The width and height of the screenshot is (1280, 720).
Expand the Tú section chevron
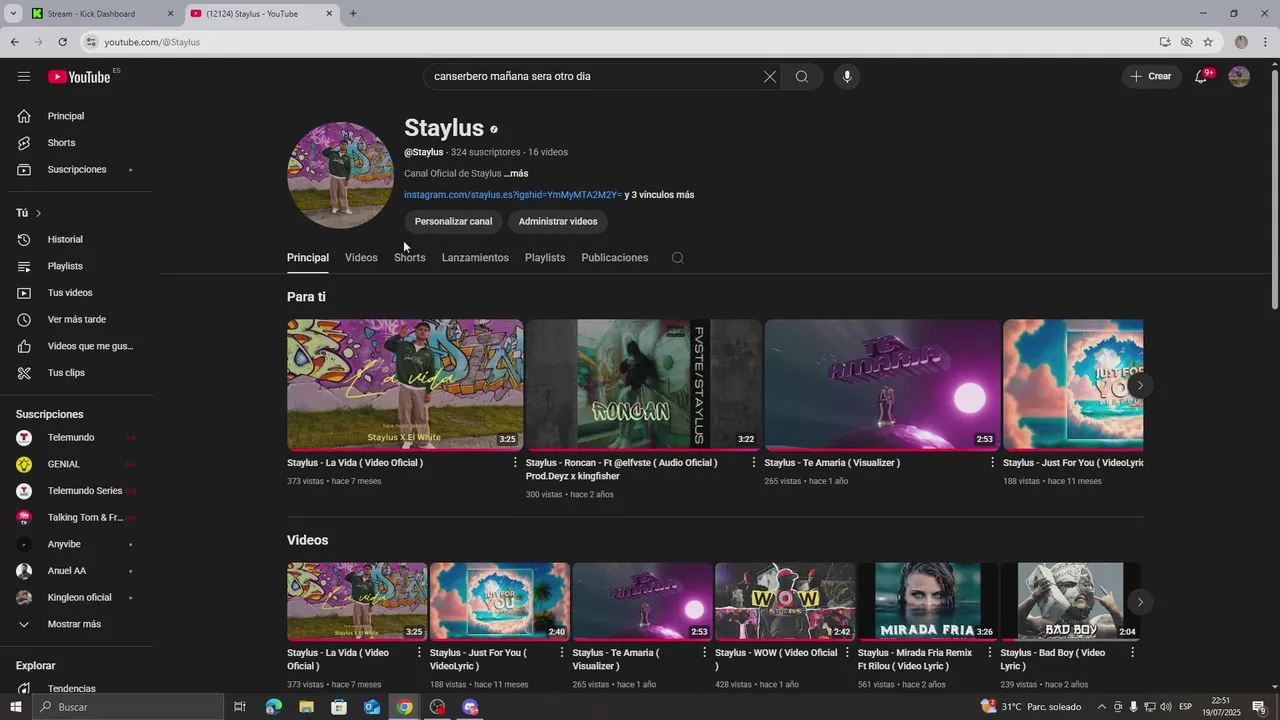click(39, 213)
